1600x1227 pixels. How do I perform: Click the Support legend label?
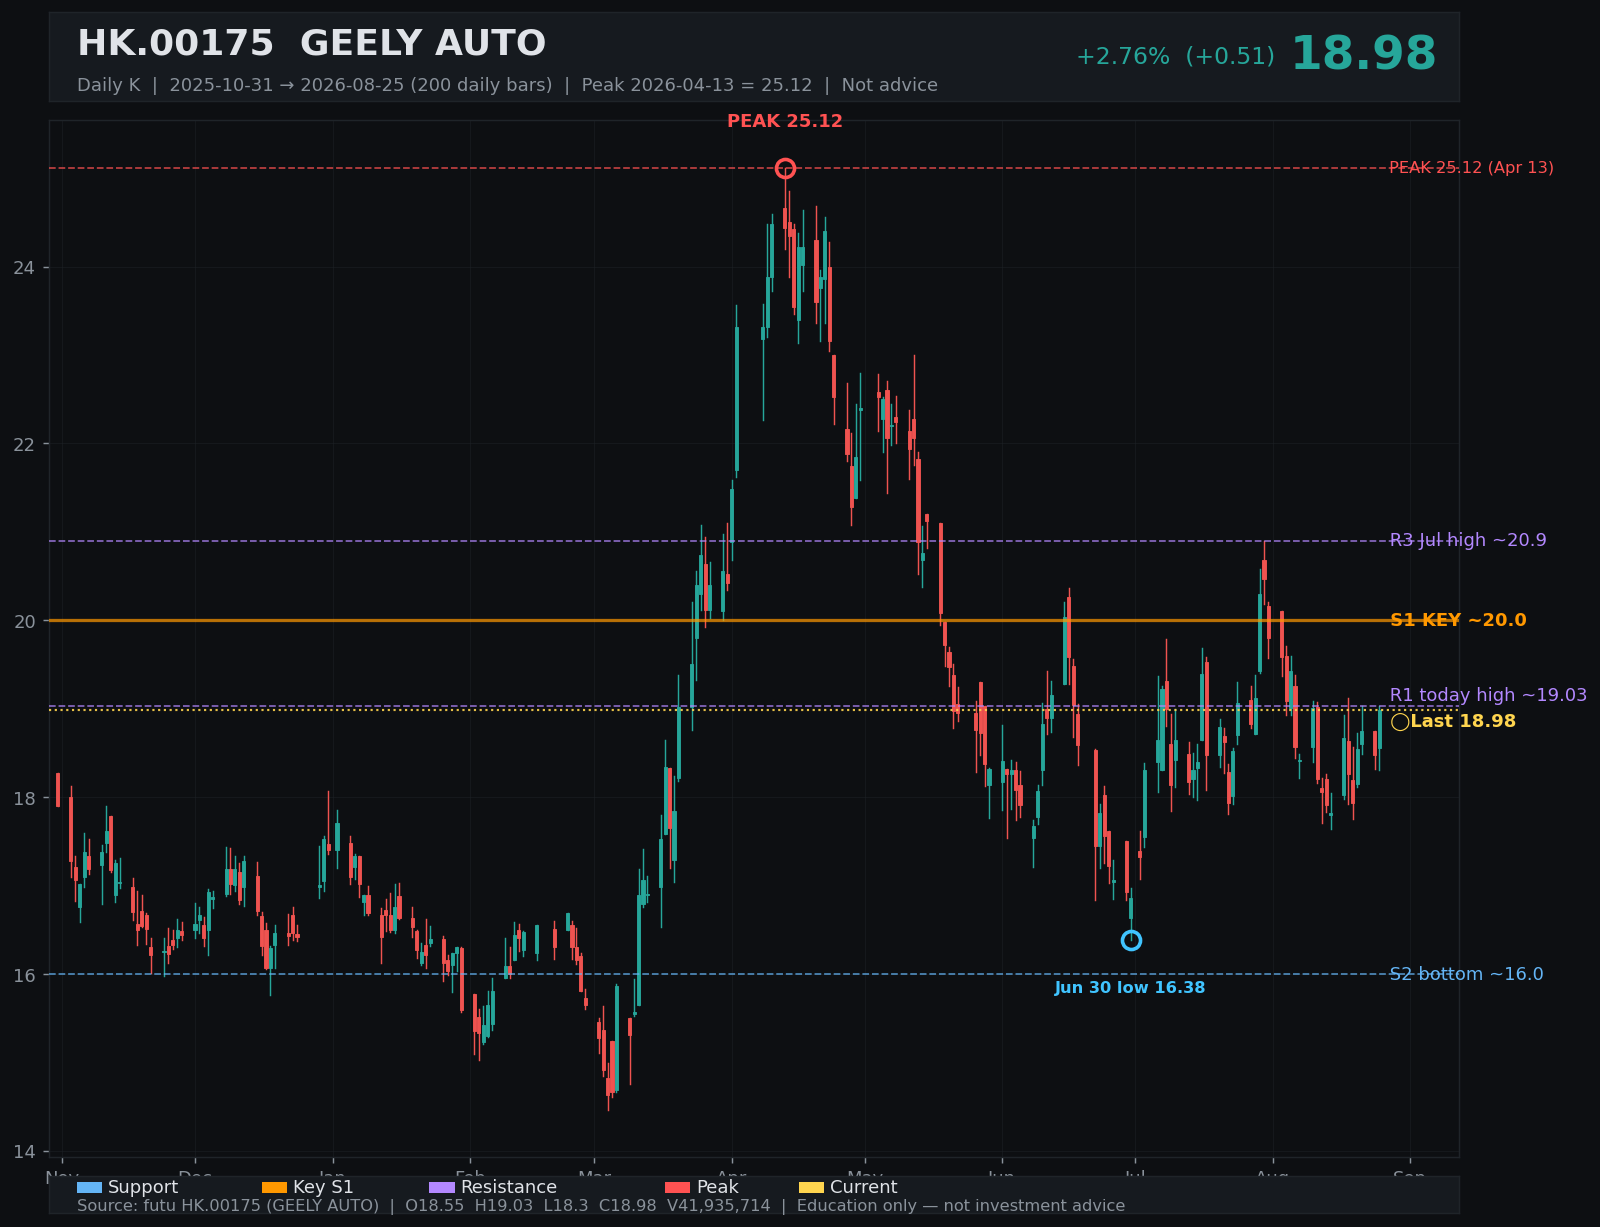pyautogui.click(x=143, y=1188)
